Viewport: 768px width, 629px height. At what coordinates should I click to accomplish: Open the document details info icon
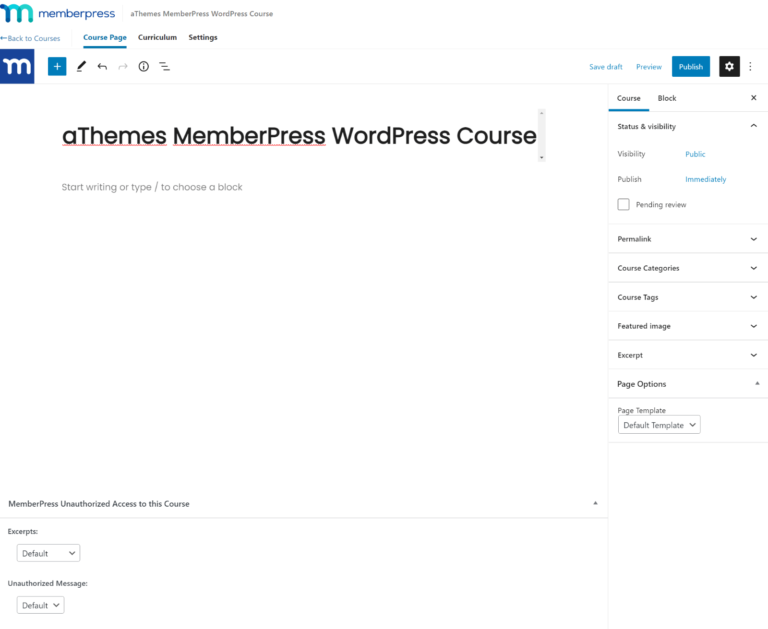click(144, 66)
